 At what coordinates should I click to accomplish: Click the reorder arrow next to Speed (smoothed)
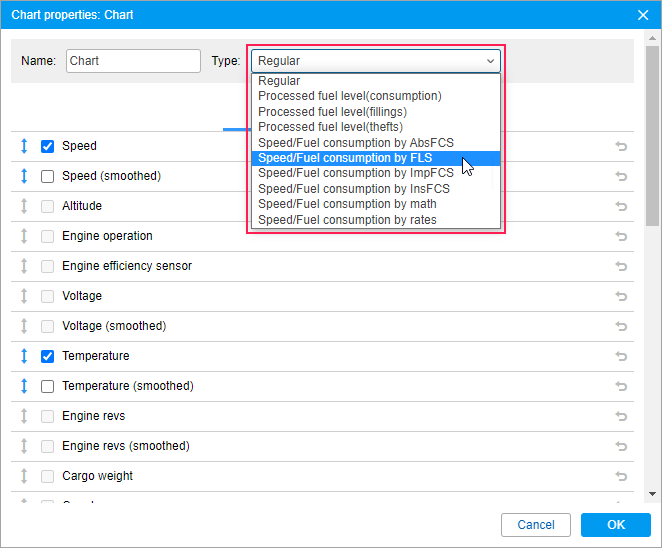pos(25,176)
